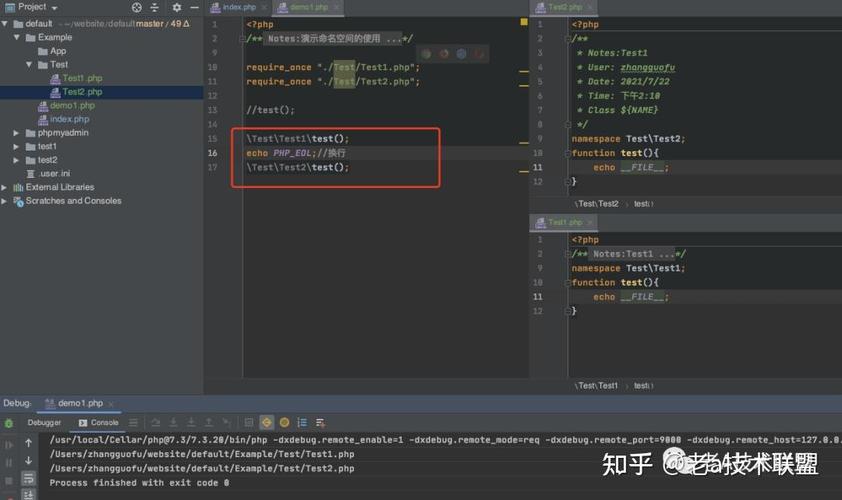Click yellow inspection indicator in demo1.php

coord(524,22)
